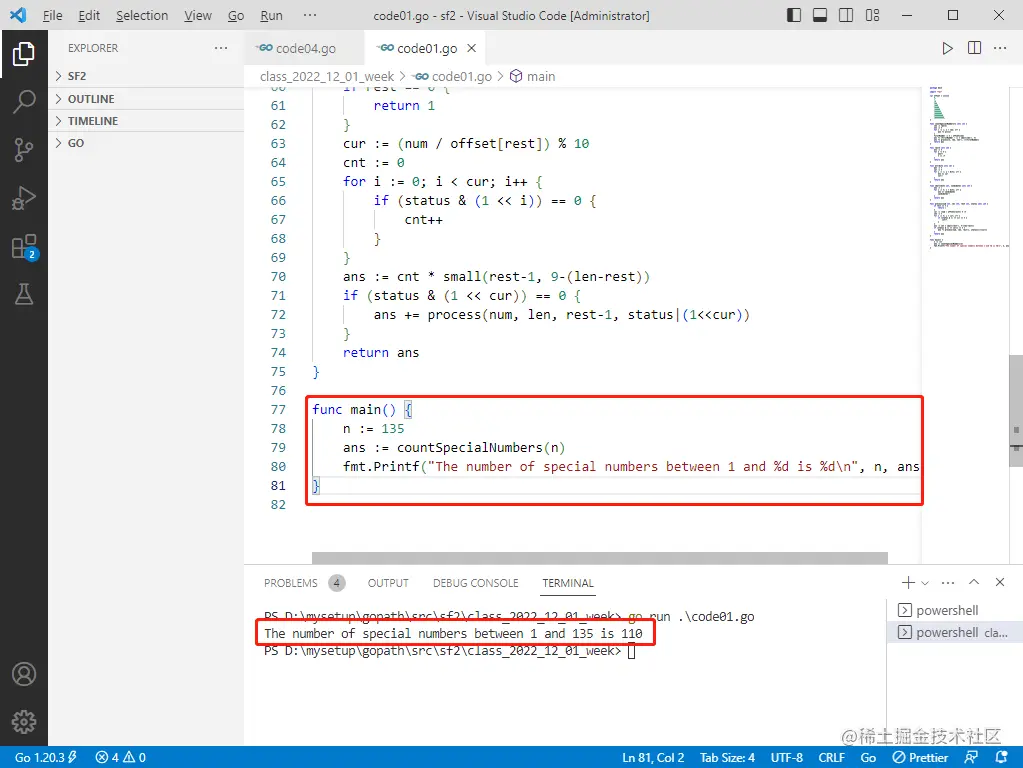Expand the TIMELINE section
This screenshot has height=768, width=1023.
point(146,121)
